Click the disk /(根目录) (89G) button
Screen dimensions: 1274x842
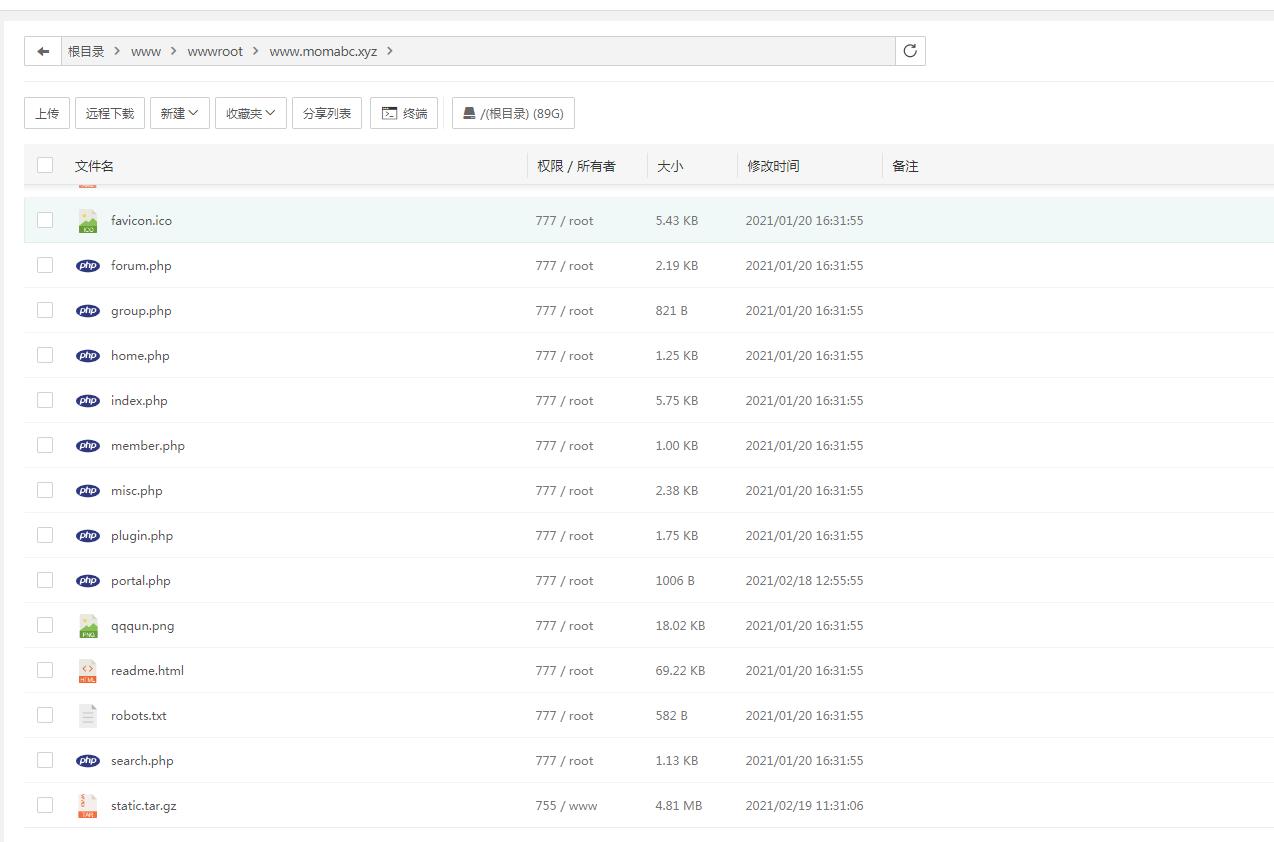pos(513,113)
